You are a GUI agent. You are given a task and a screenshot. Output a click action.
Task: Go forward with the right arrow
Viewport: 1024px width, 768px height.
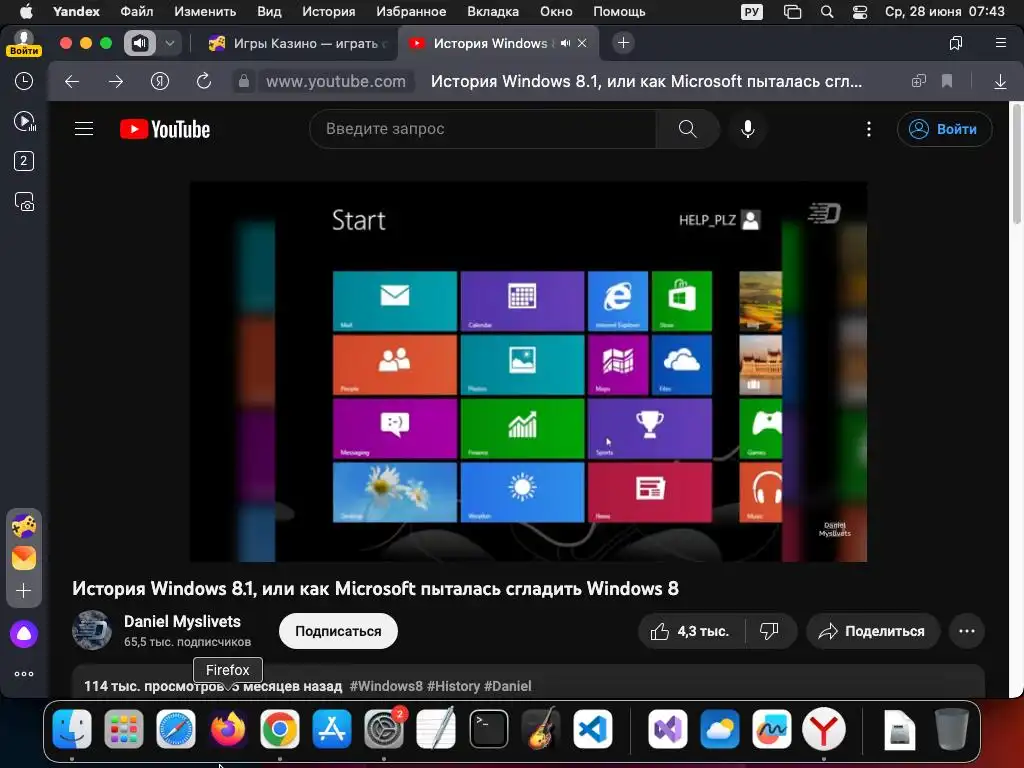(116, 81)
